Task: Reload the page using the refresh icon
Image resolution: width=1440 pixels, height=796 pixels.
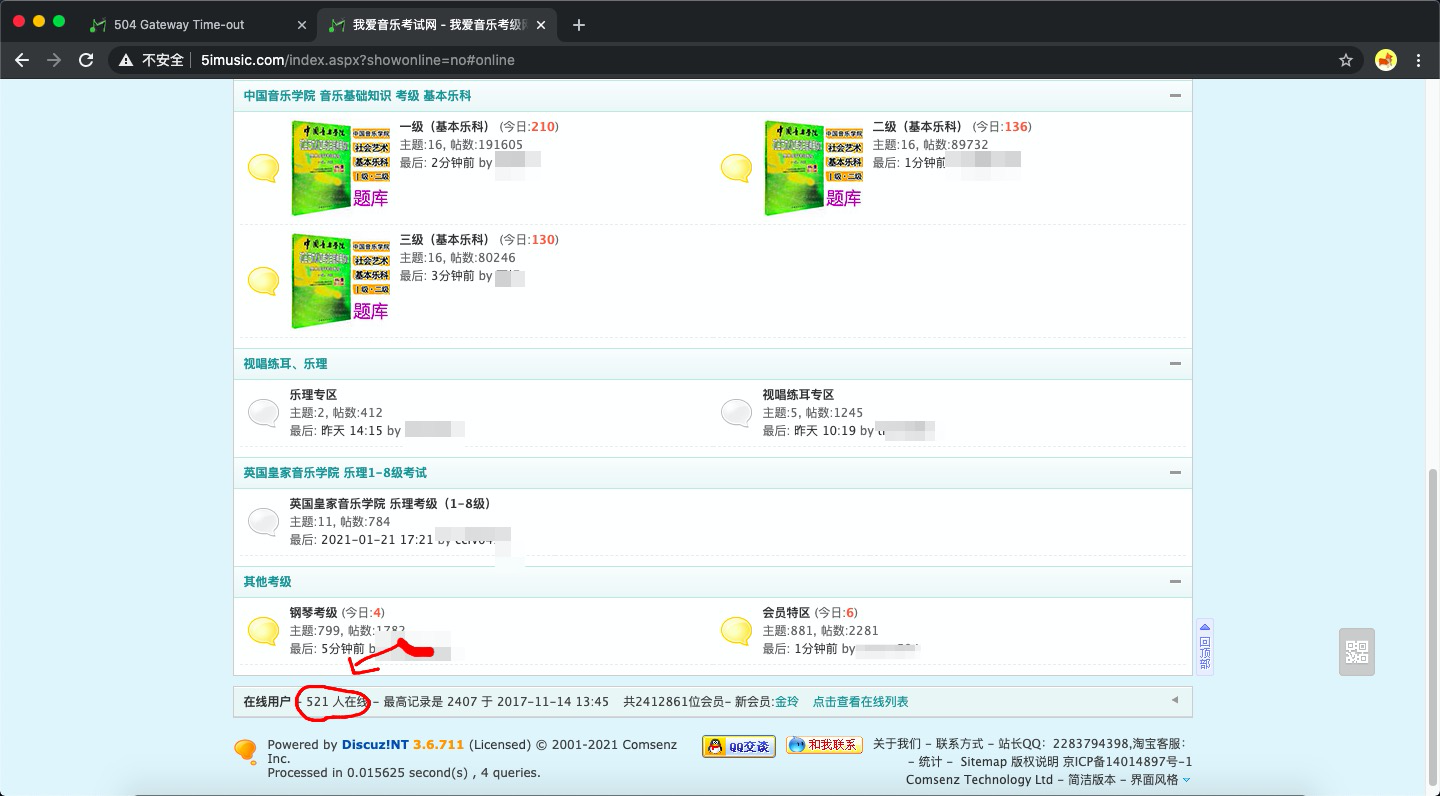Action: tap(87, 60)
